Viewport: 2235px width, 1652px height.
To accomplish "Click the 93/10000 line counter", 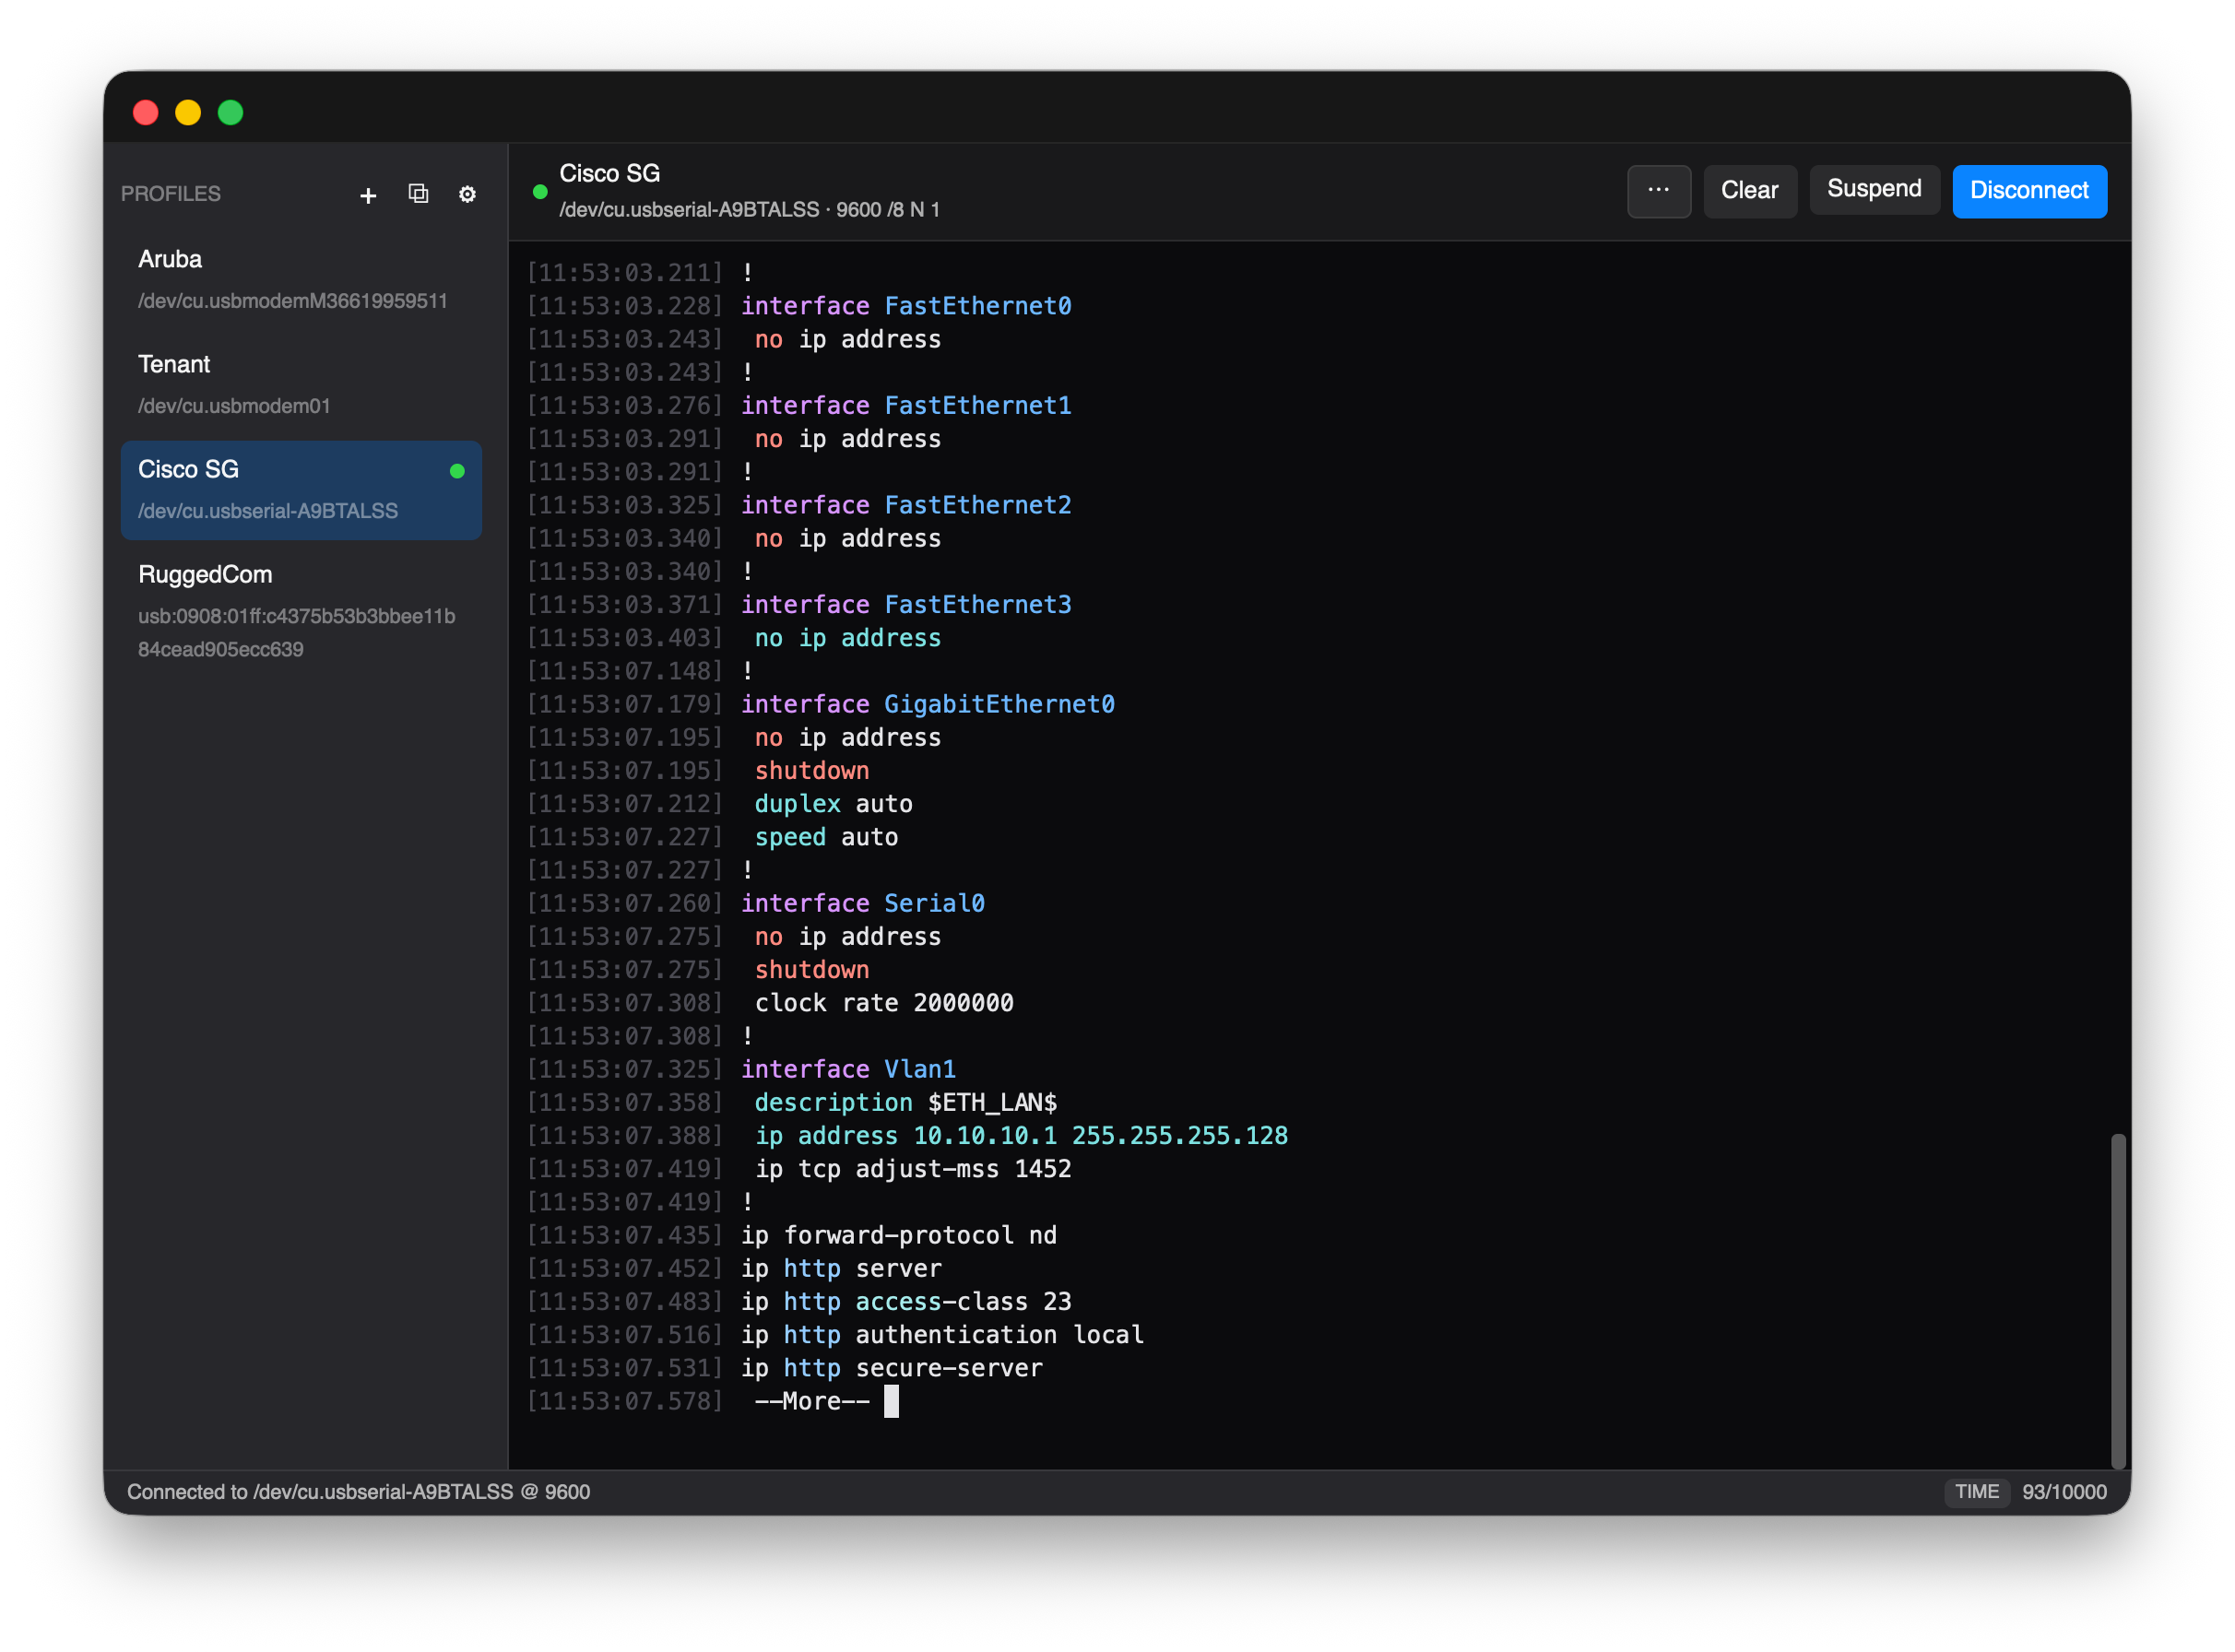I will [x=2064, y=1491].
